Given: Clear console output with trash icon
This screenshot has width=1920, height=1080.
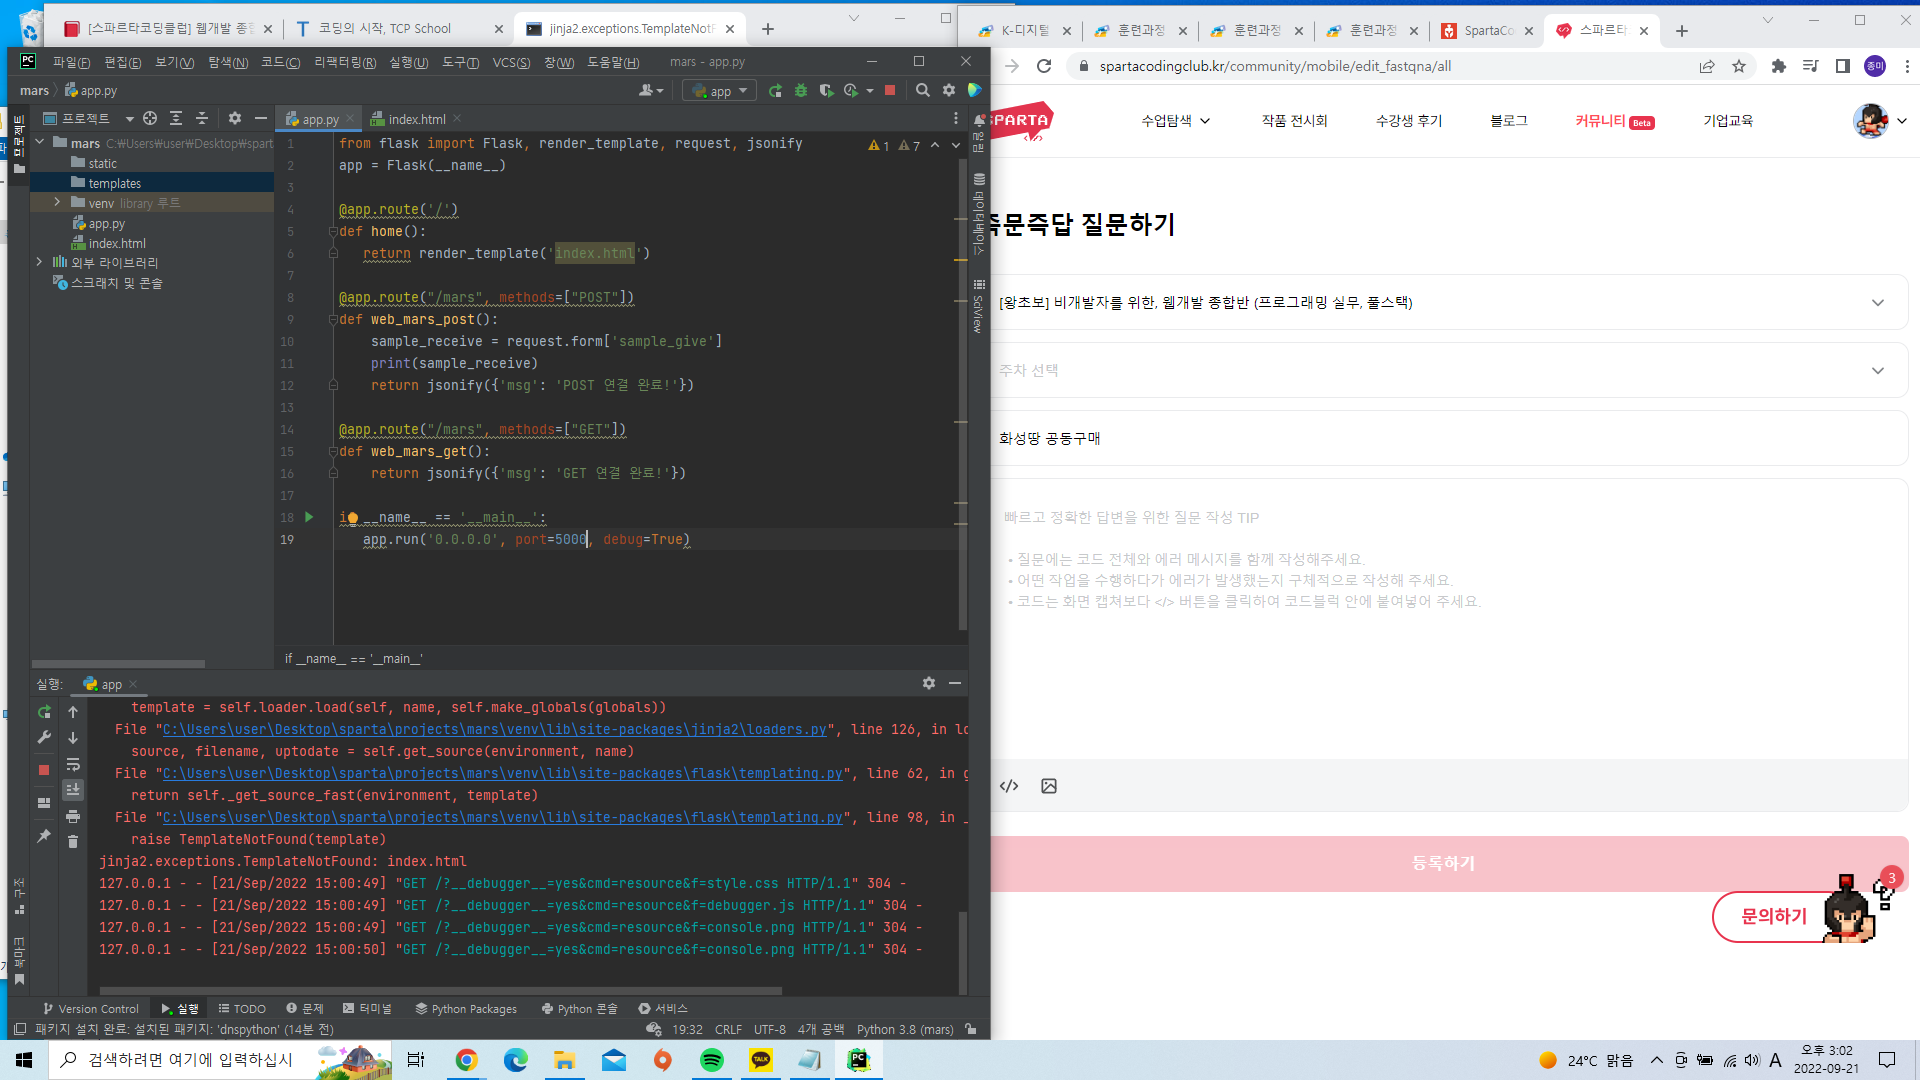Looking at the screenshot, I should [73, 842].
